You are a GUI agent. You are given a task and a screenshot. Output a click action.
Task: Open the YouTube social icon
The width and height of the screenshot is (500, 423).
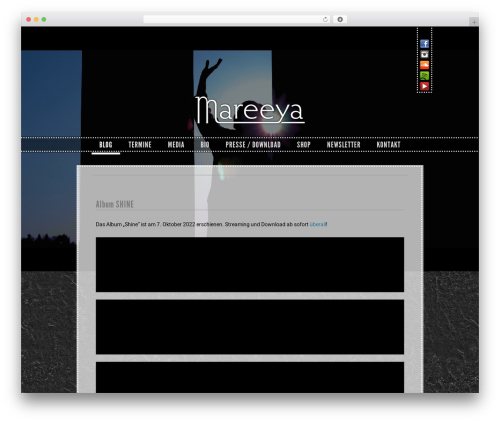coord(424,86)
